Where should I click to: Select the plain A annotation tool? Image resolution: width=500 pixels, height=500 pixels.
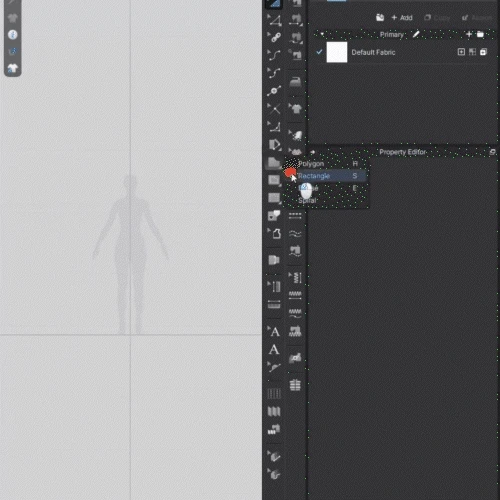click(274, 349)
